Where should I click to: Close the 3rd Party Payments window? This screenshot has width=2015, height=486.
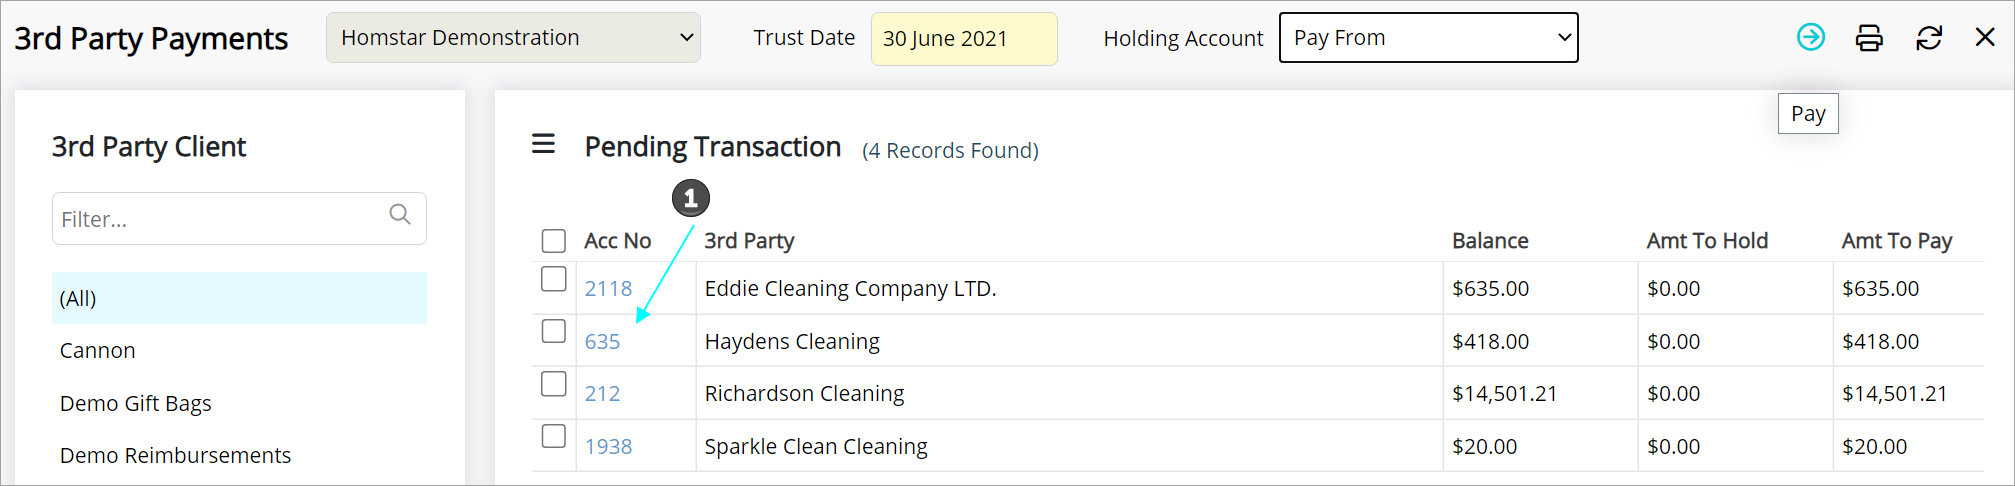(1985, 38)
